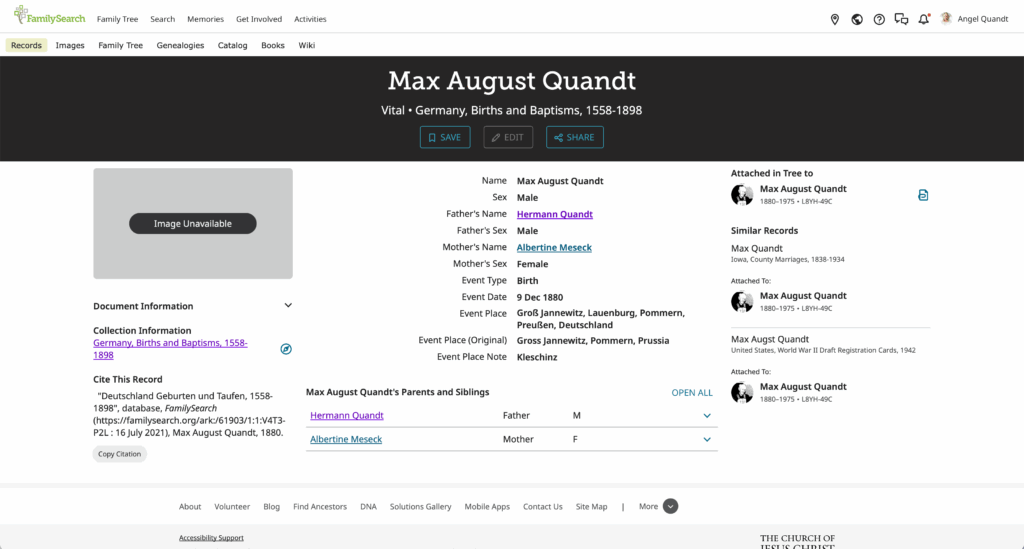Viewport: 1024px width, 549px height.
Task: Open Albertine Meseck link in Mother's Name field
Action: tap(554, 247)
